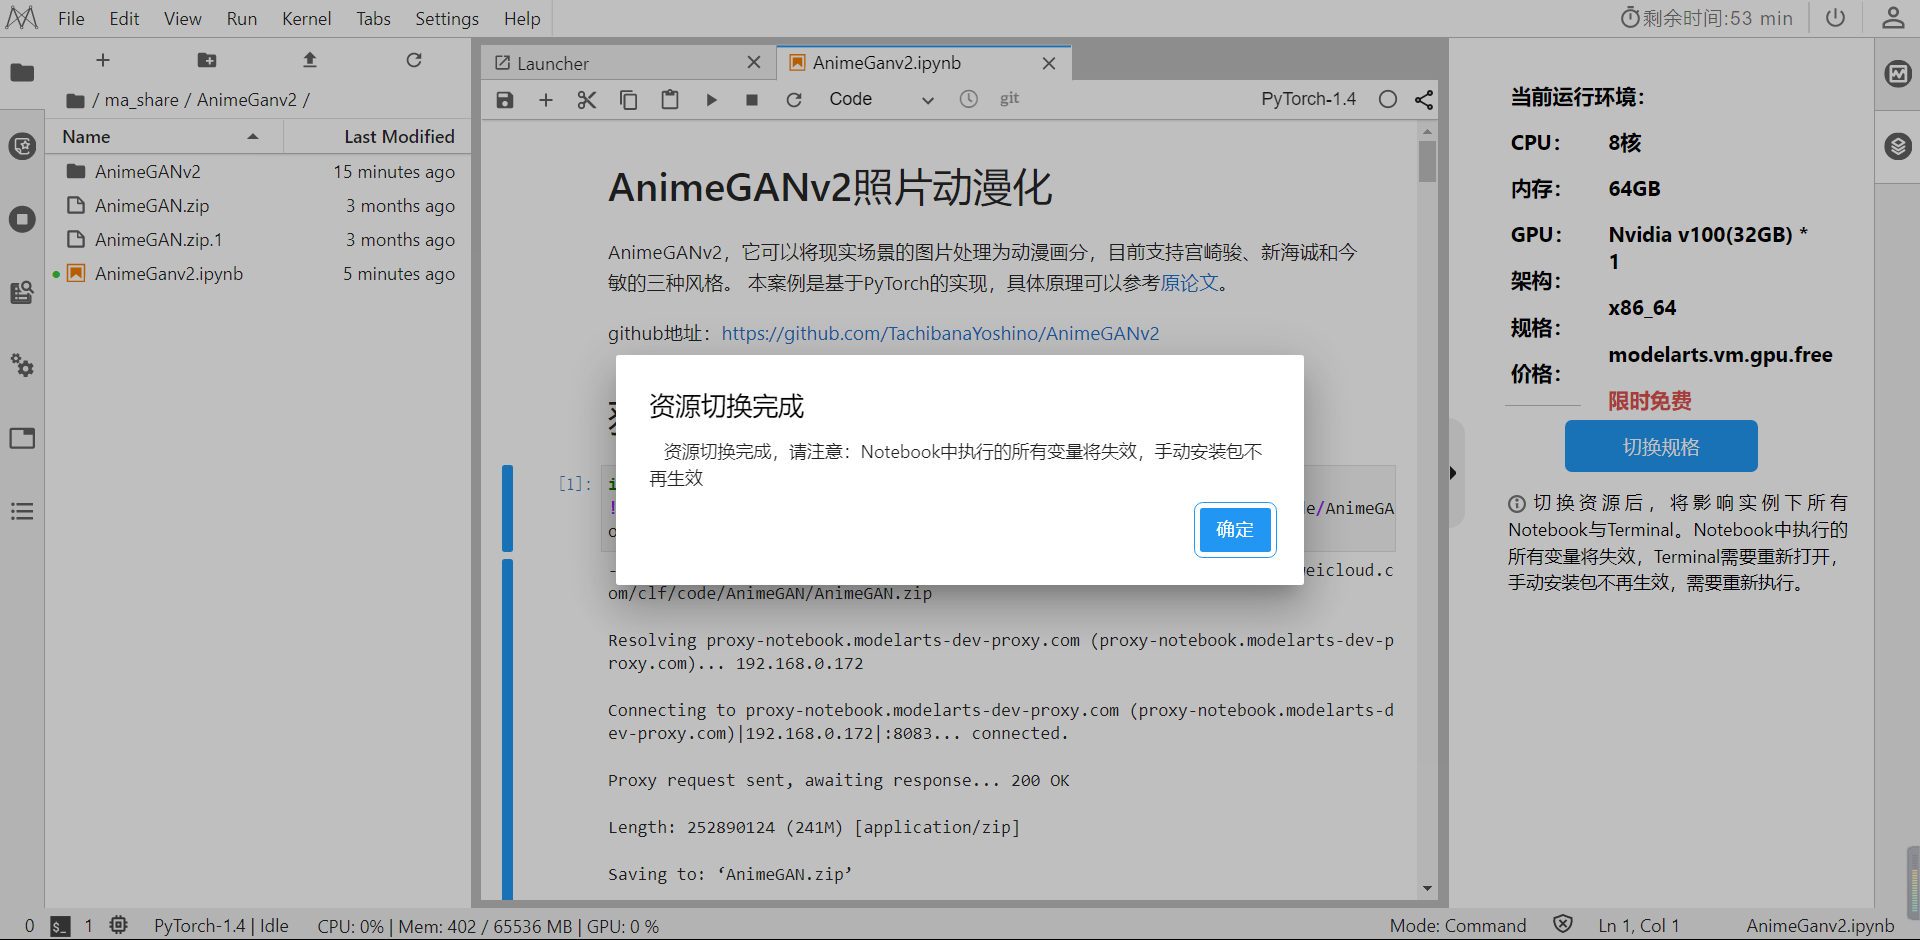
Task: Click the upload files icon
Action: coord(310,60)
